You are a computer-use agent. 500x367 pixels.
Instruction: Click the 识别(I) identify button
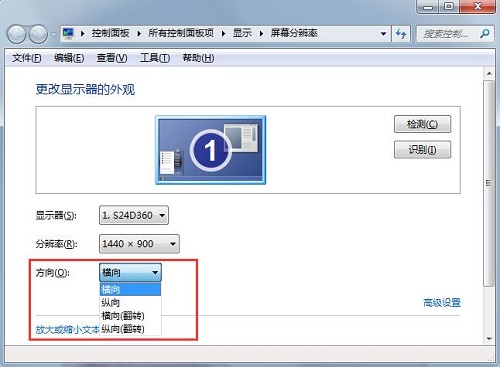click(422, 150)
